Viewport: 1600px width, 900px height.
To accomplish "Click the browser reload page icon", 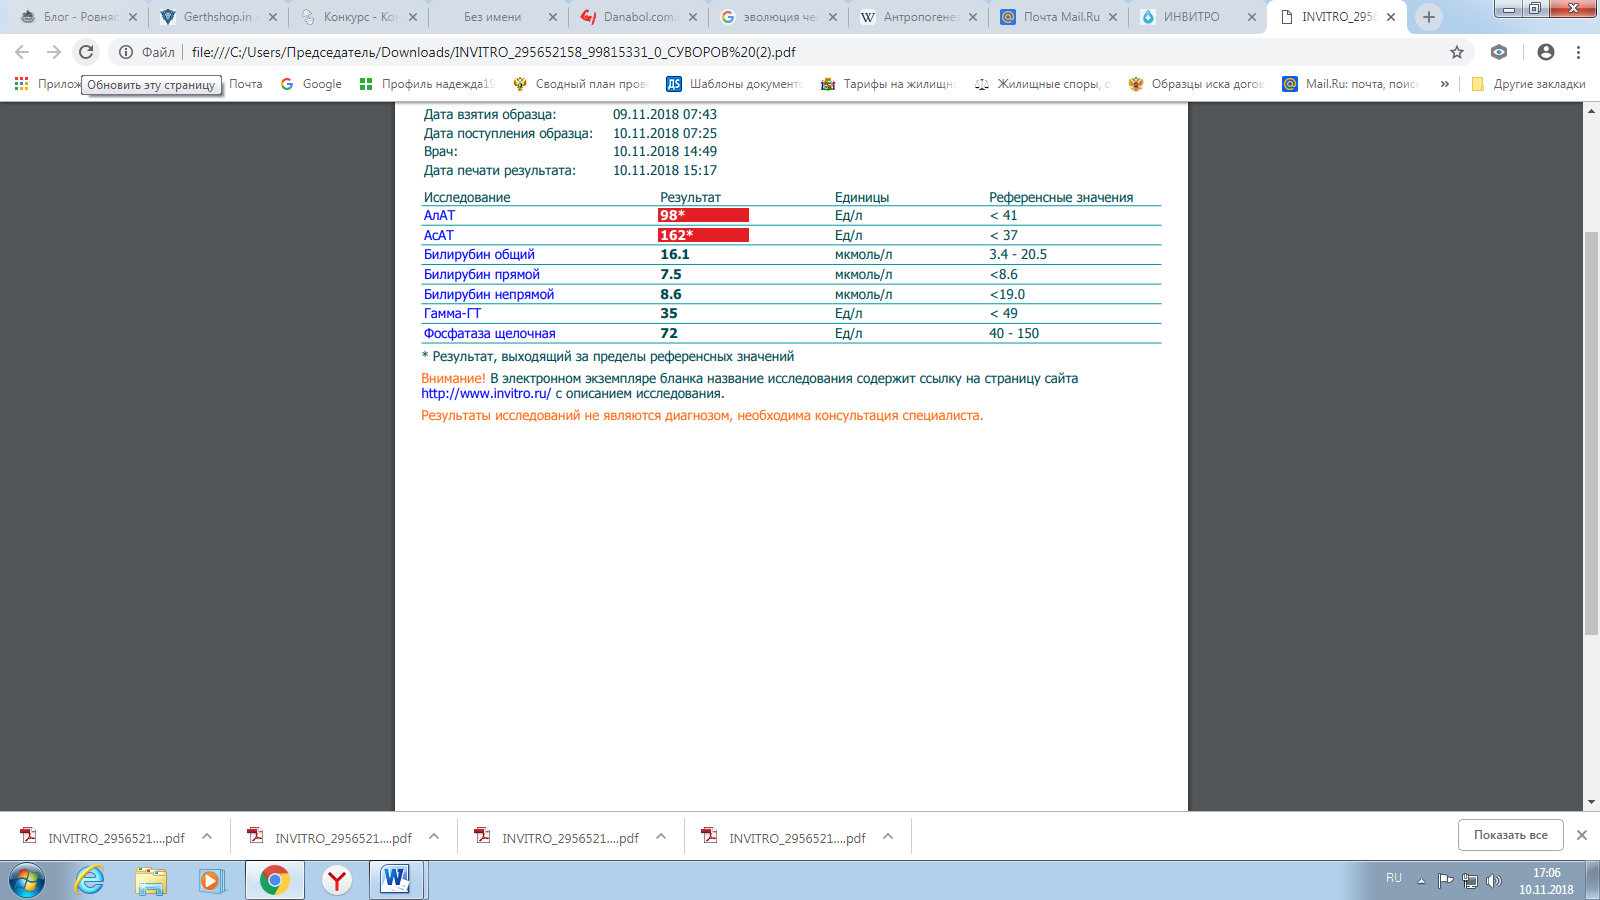I will pos(86,52).
